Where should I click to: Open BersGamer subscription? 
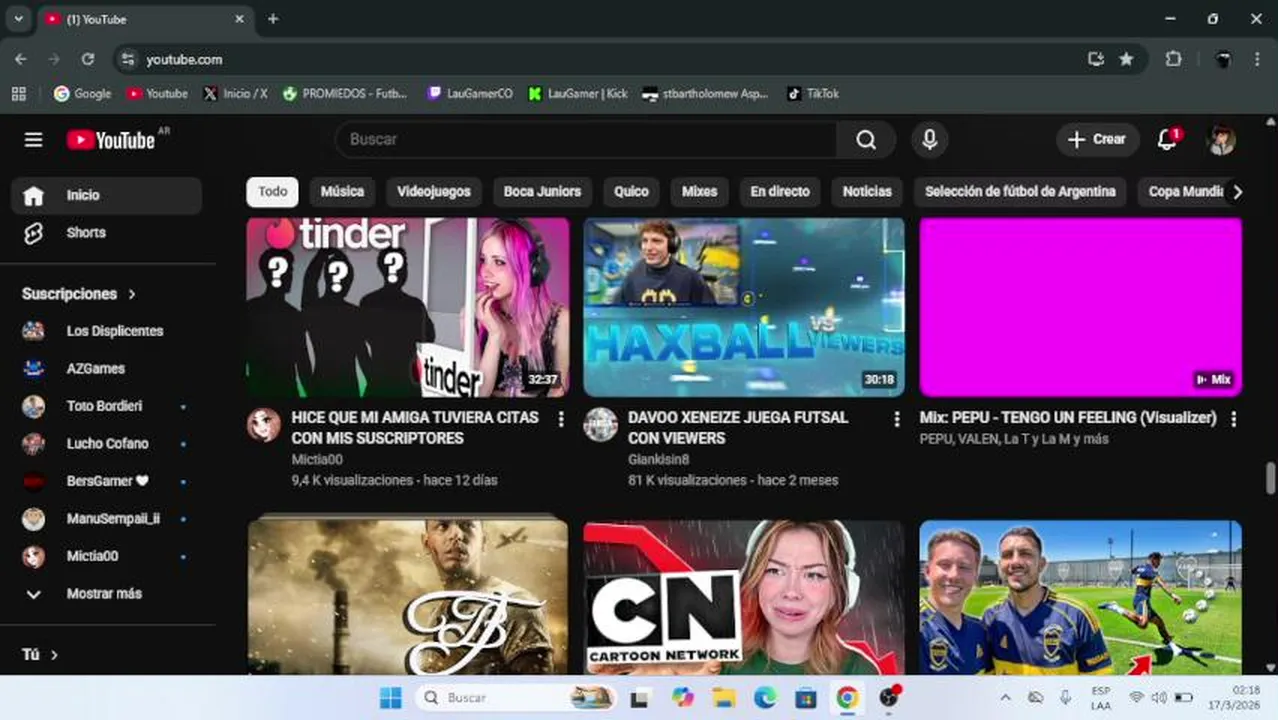click(x=106, y=481)
